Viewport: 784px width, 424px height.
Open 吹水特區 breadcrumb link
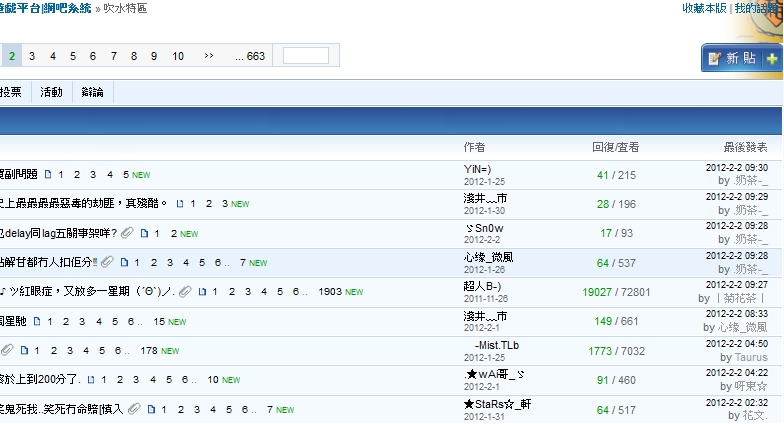click(125, 8)
